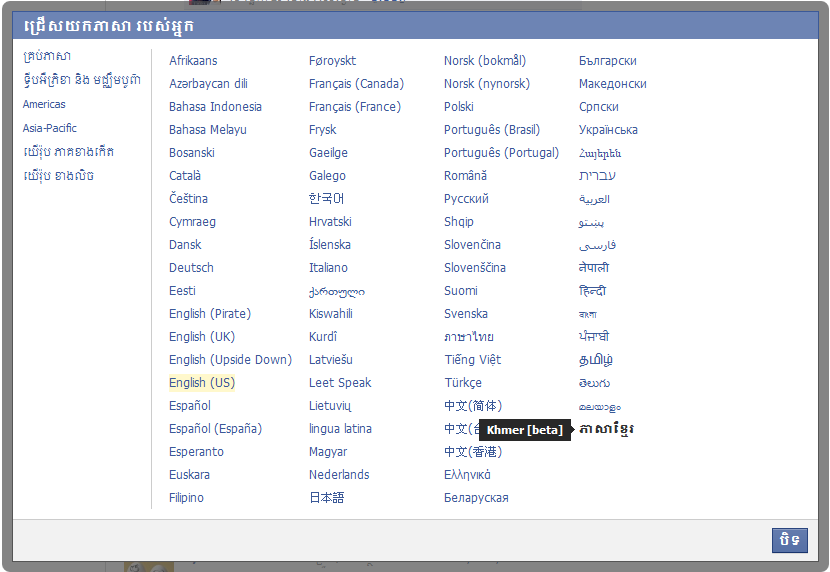Select English (Pirate) language option
This screenshot has height=572, width=830.
click(210, 314)
